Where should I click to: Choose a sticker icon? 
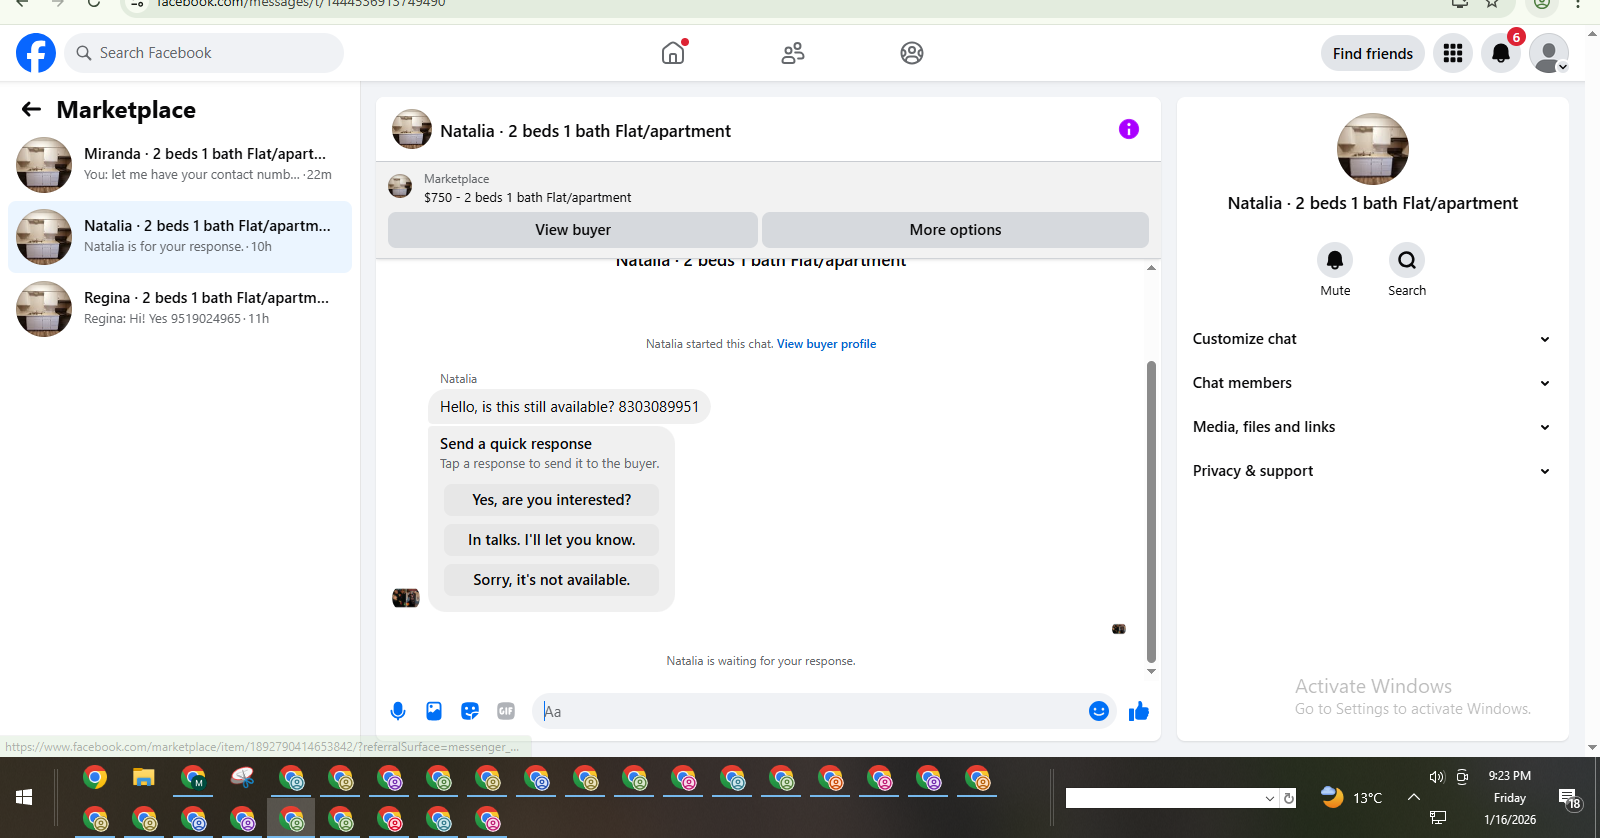(x=470, y=711)
